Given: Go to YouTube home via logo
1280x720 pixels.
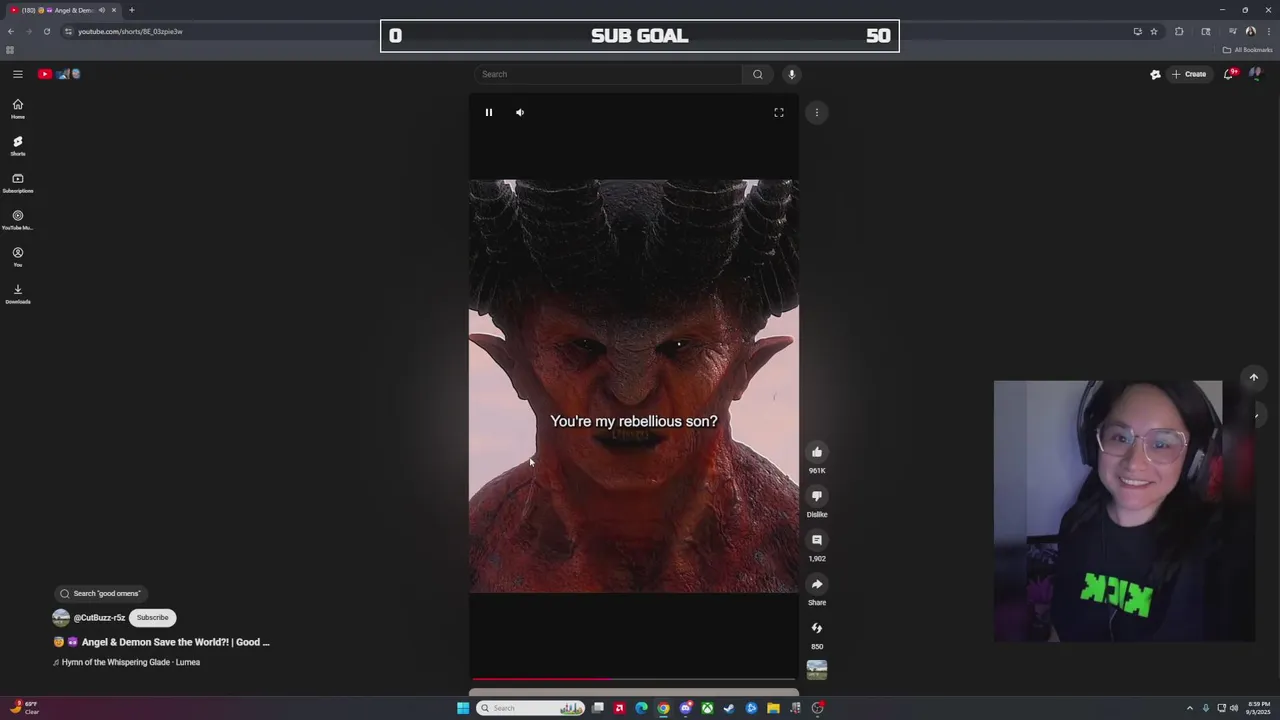Looking at the screenshot, I should point(59,74).
